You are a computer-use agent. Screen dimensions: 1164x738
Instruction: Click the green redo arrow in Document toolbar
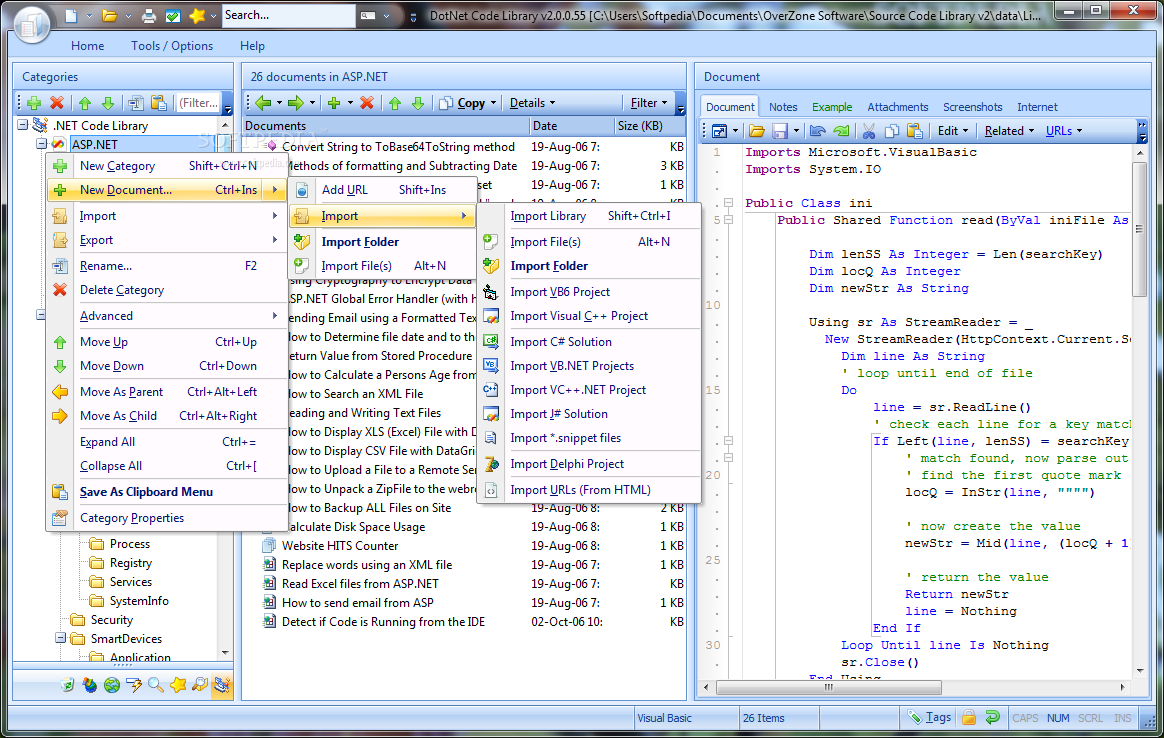click(841, 131)
